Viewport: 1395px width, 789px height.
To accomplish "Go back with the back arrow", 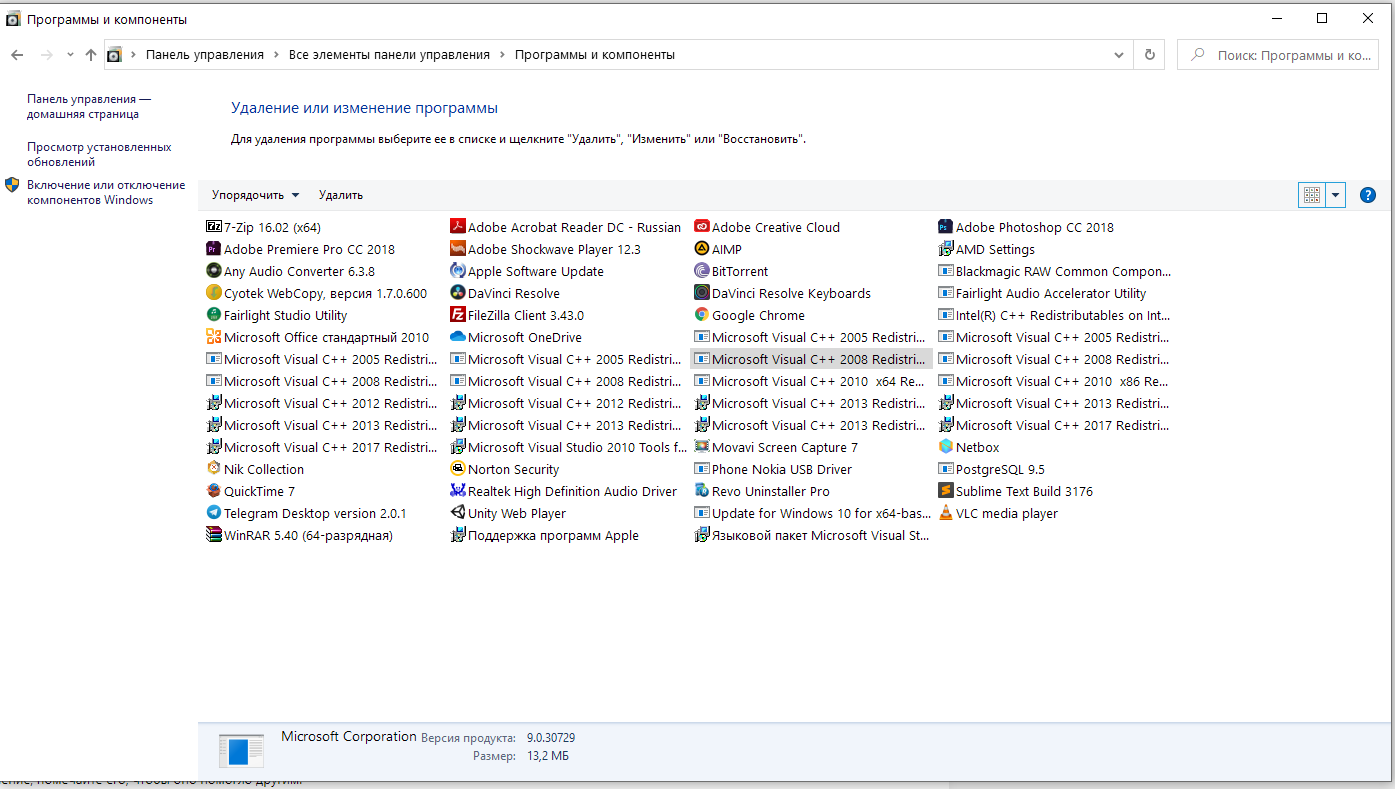I will tap(17, 55).
